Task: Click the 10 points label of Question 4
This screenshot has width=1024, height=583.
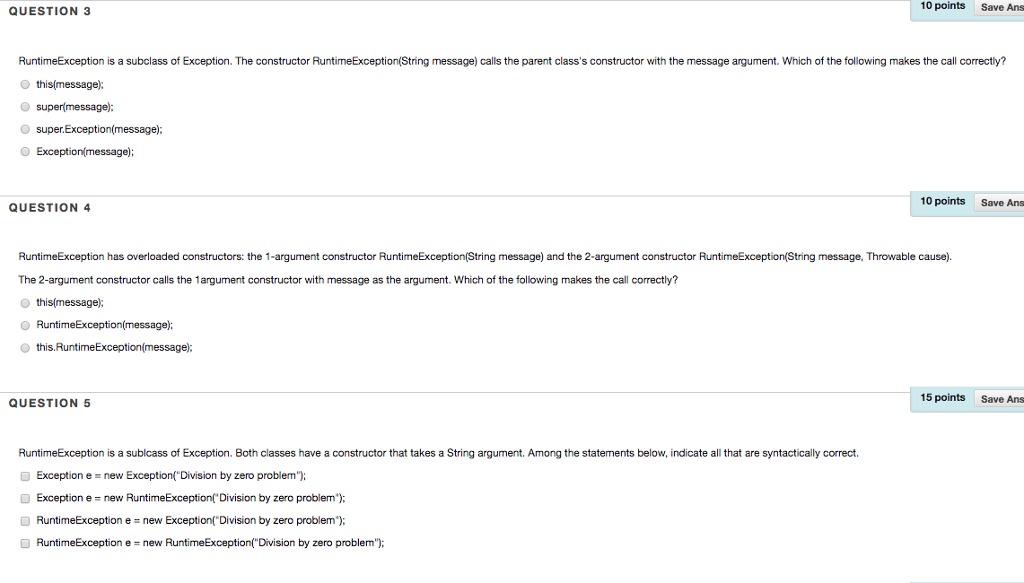Action: 942,201
